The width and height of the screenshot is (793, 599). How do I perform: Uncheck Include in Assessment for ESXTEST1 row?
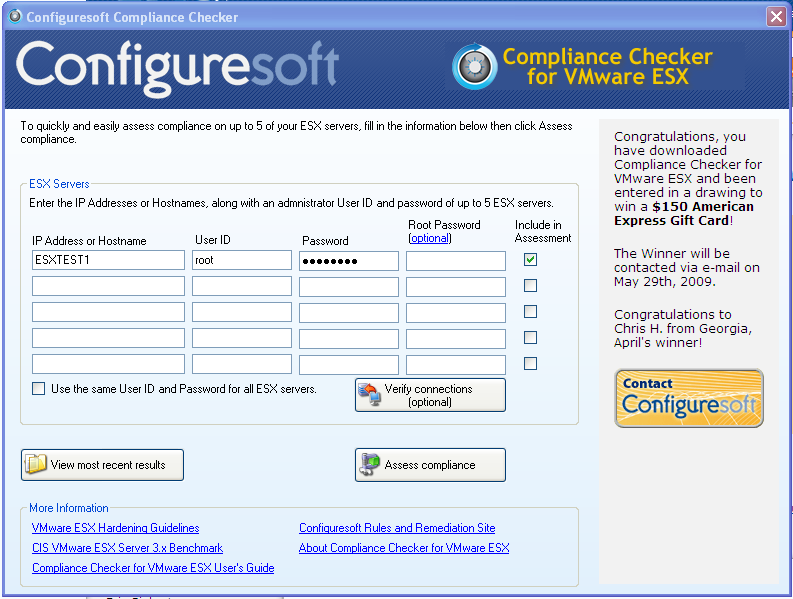(530, 260)
